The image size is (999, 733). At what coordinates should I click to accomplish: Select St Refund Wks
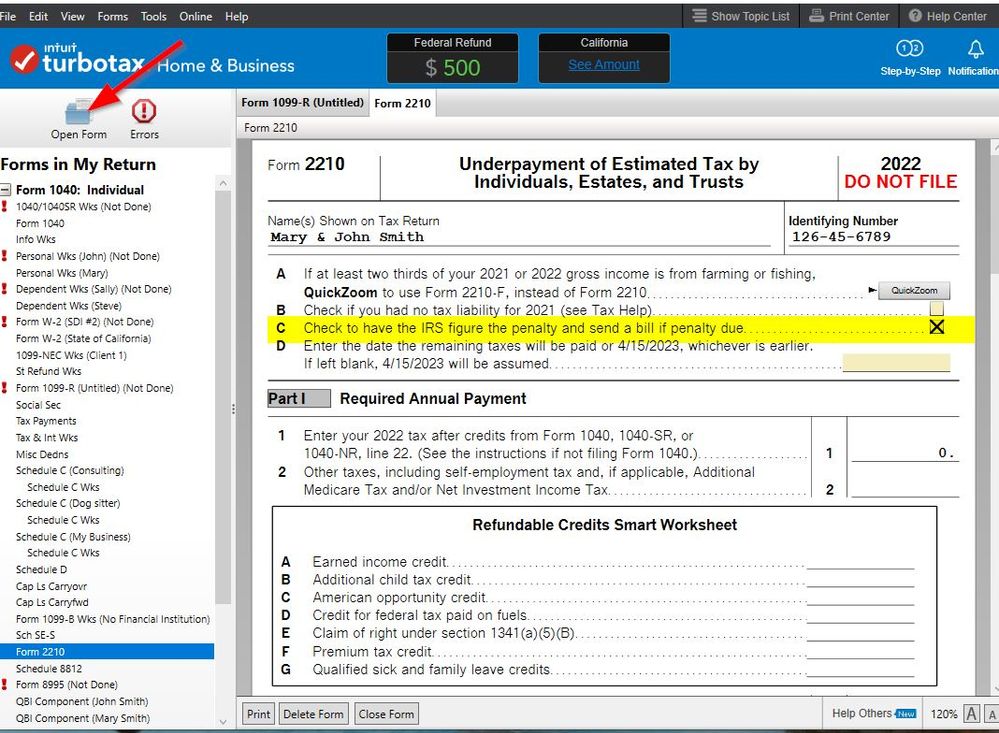[x=48, y=371]
